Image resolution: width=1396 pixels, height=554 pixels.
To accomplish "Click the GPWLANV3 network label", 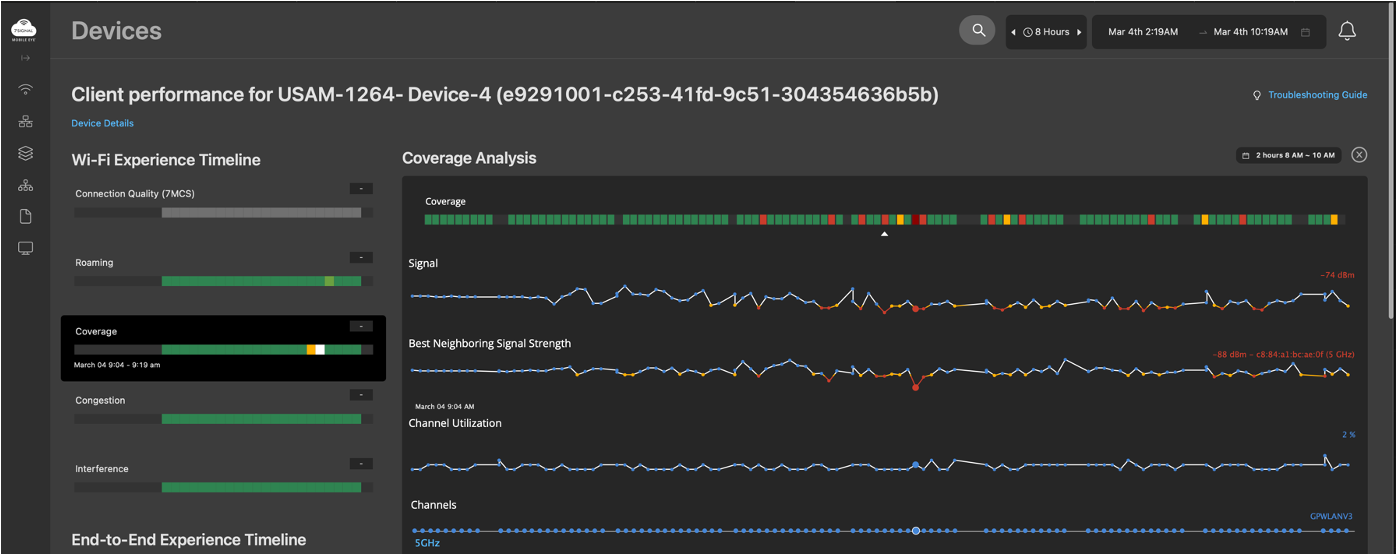I will tap(1331, 517).
